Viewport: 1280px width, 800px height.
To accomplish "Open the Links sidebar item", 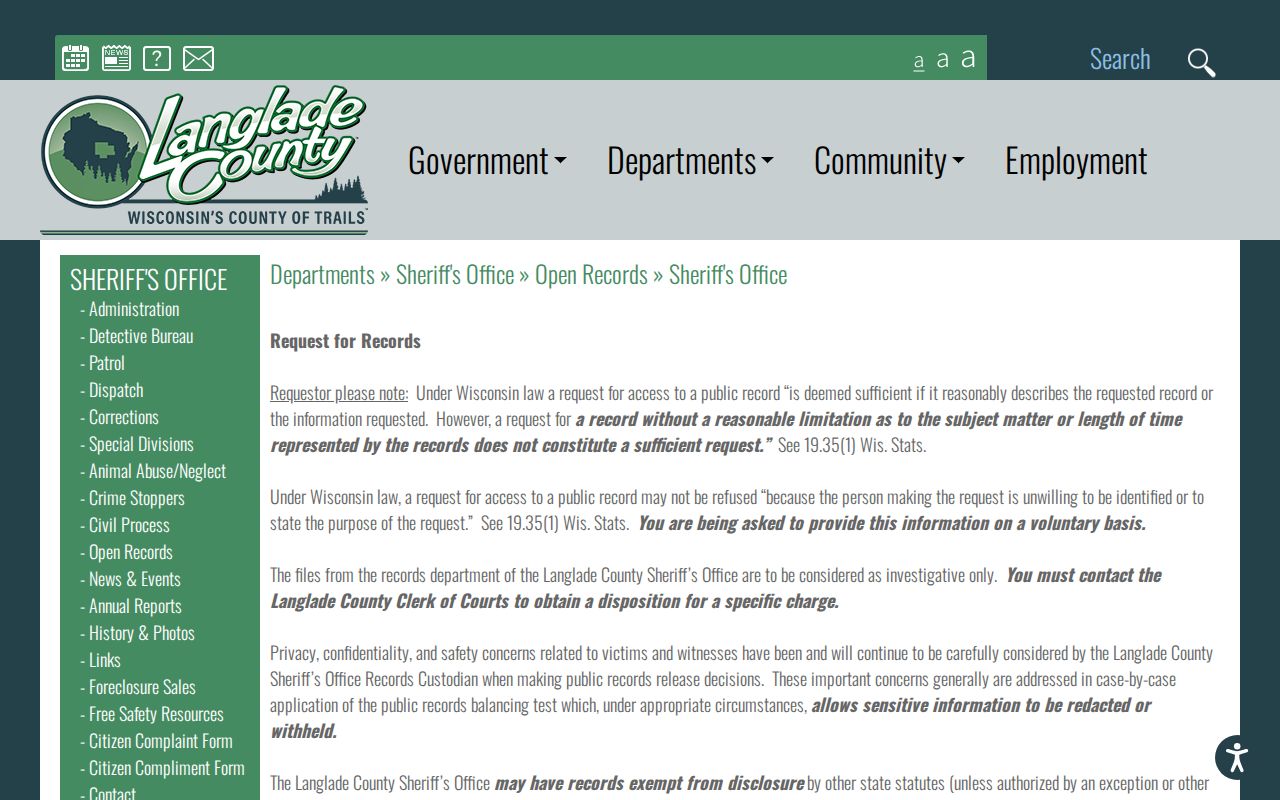I will coord(105,660).
